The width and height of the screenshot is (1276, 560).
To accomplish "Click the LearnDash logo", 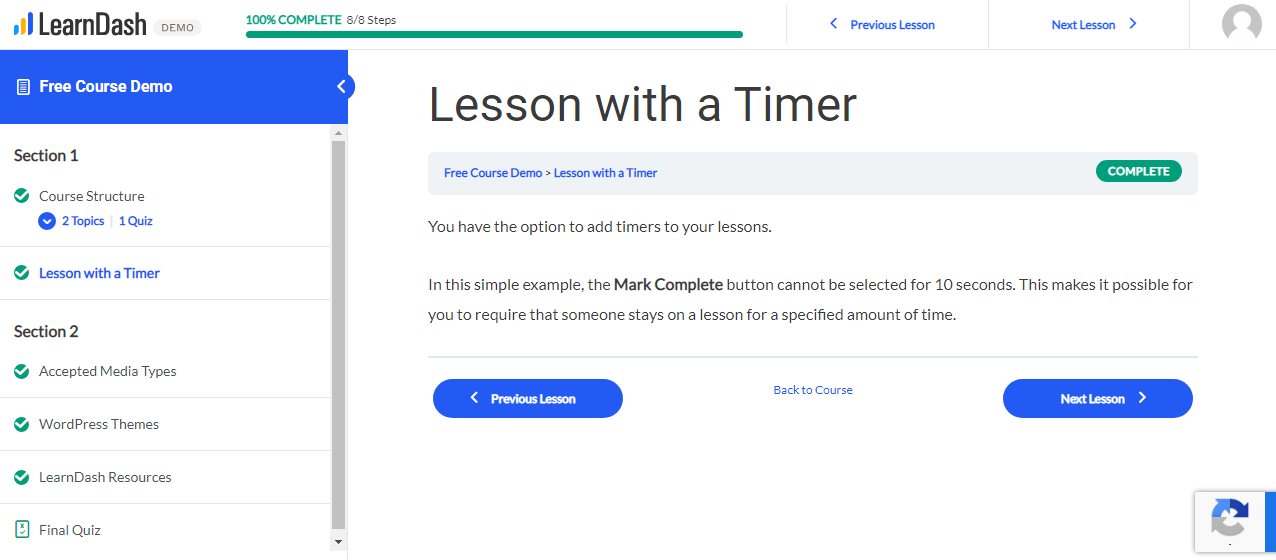I will pos(80,24).
